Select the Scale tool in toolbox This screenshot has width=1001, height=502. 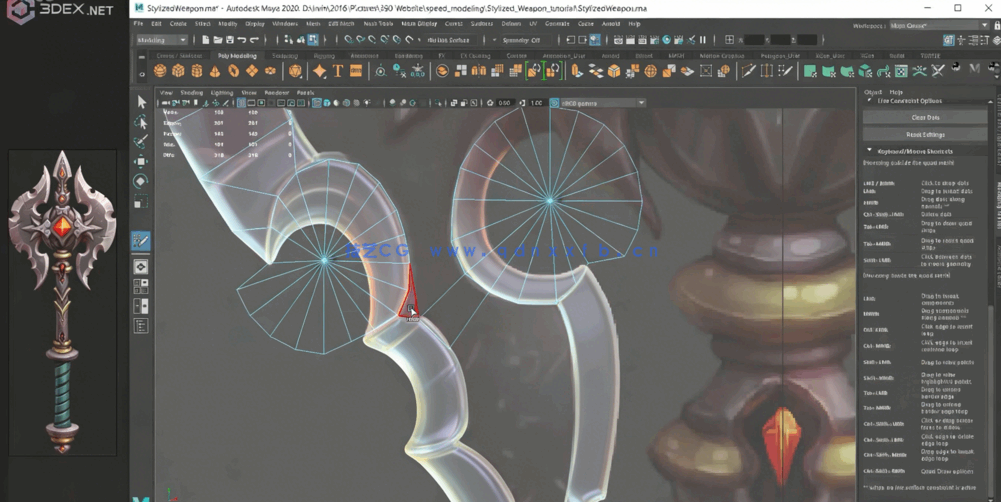pos(141,202)
